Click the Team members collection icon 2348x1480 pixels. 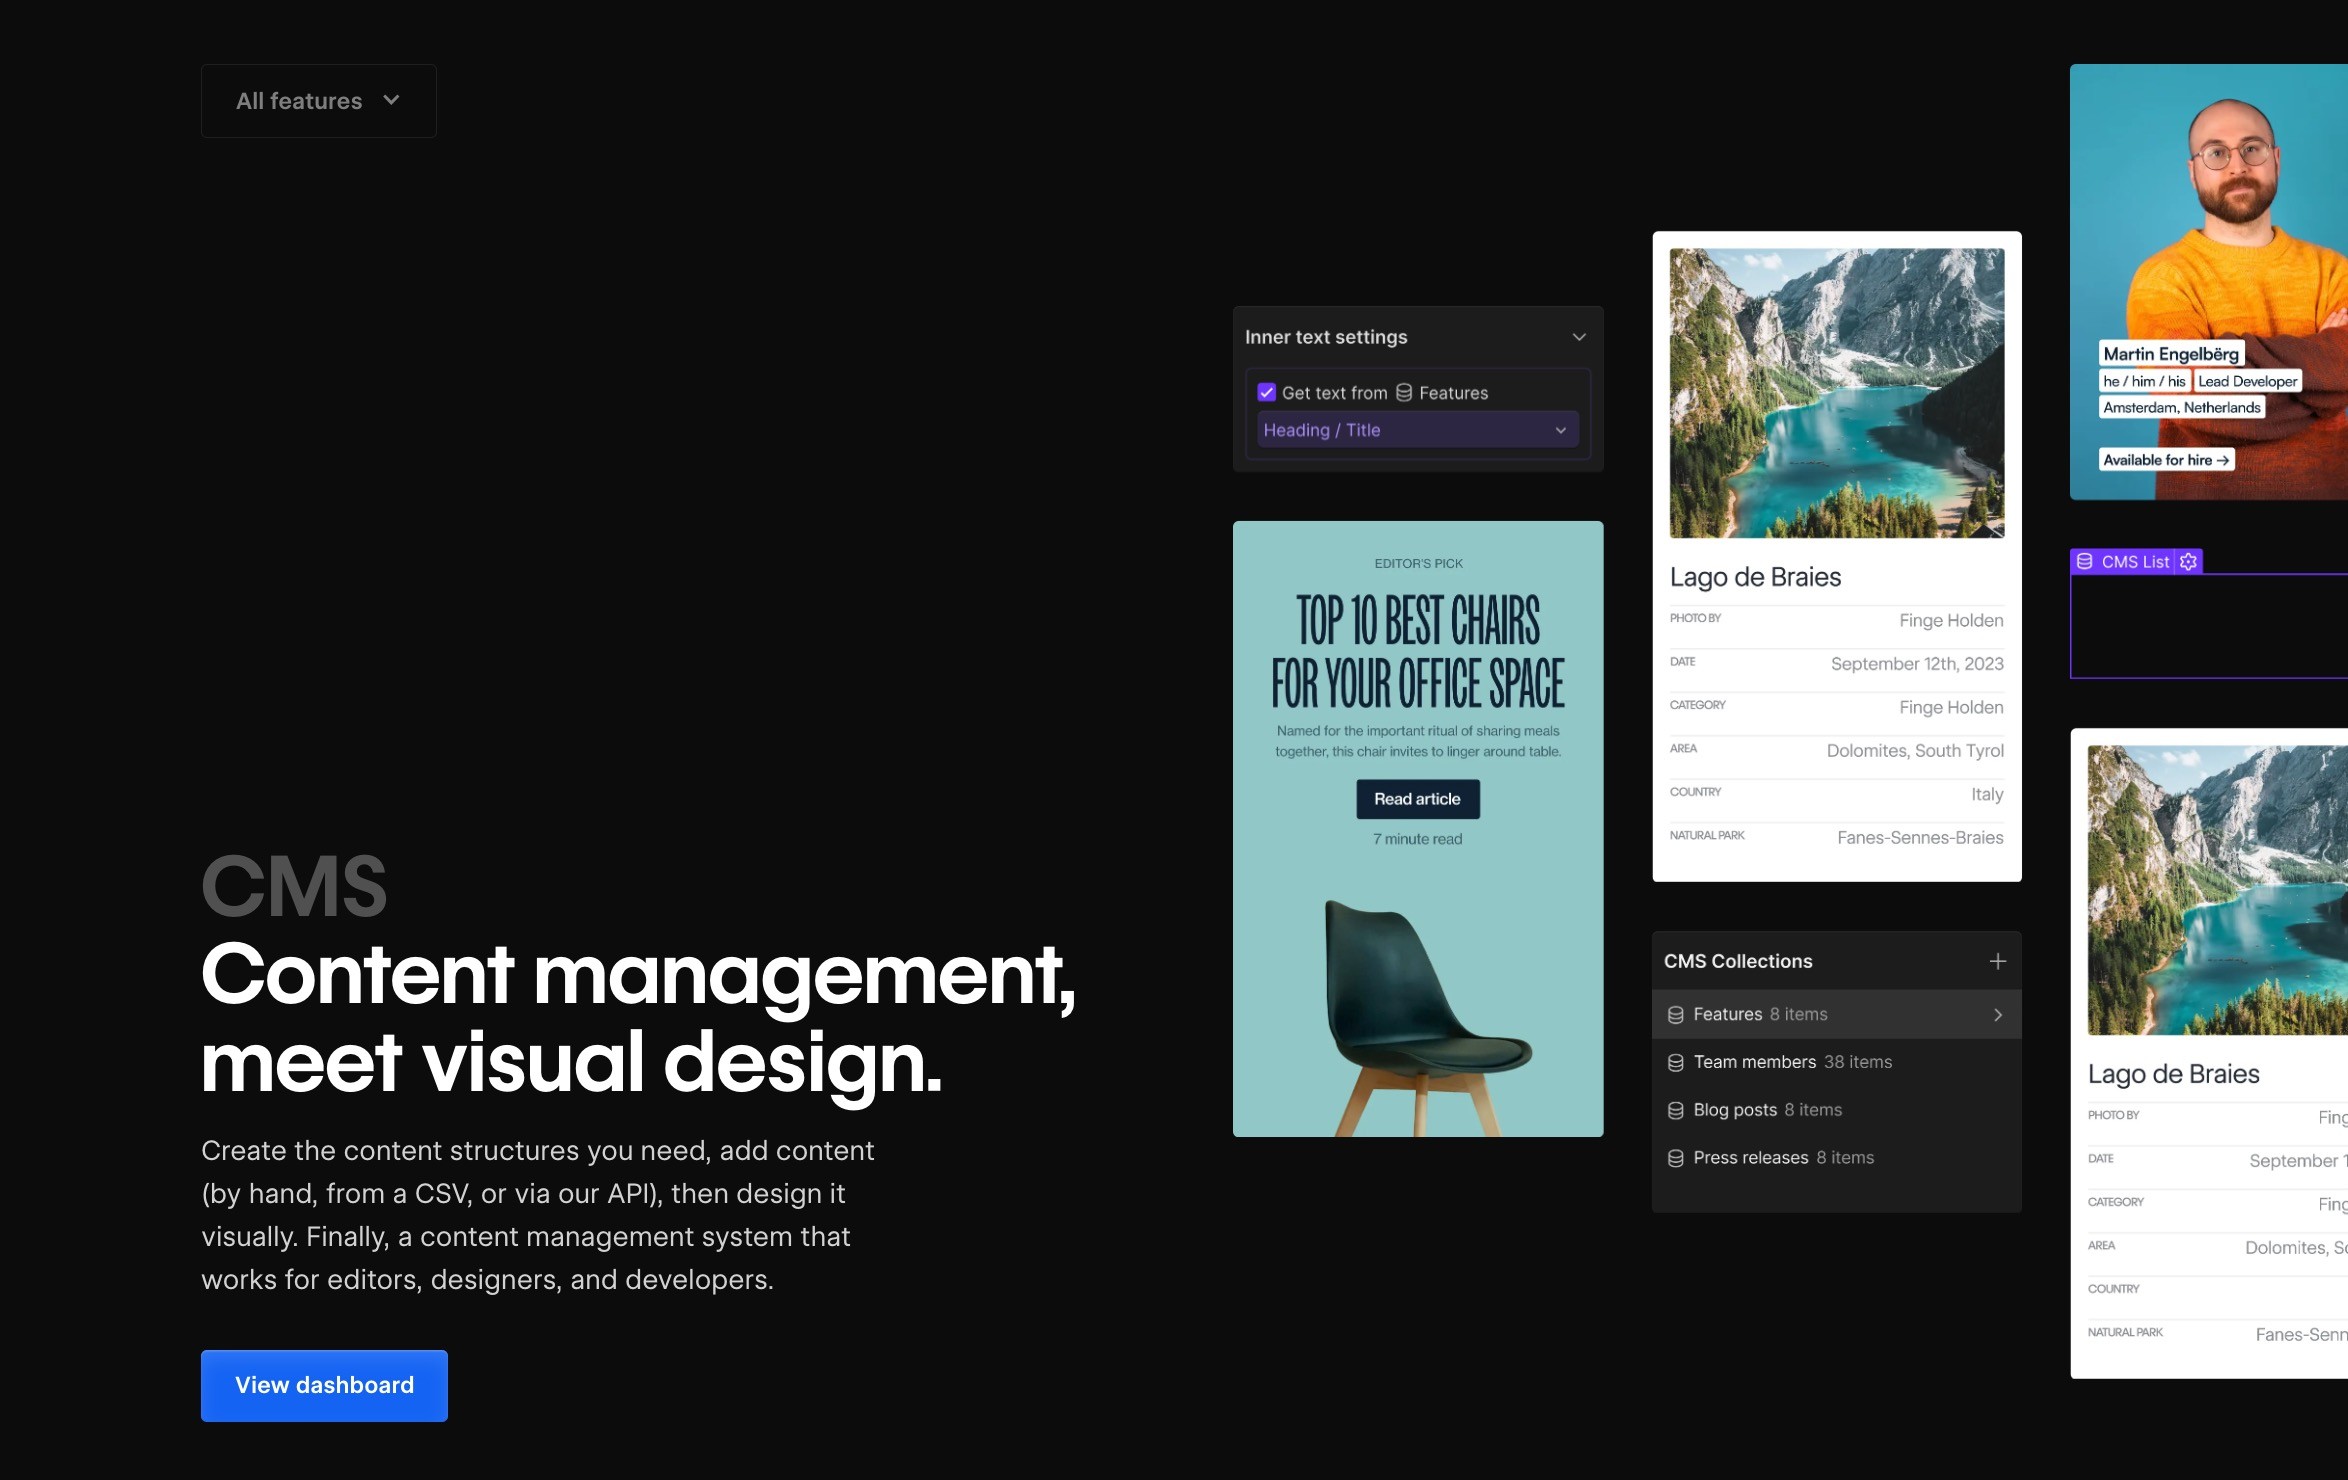coord(1674,1061)
